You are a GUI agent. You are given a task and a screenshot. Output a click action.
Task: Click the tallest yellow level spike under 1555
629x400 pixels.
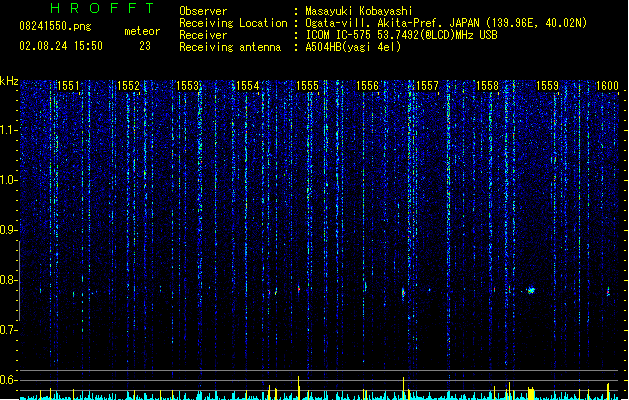(298, 387)
